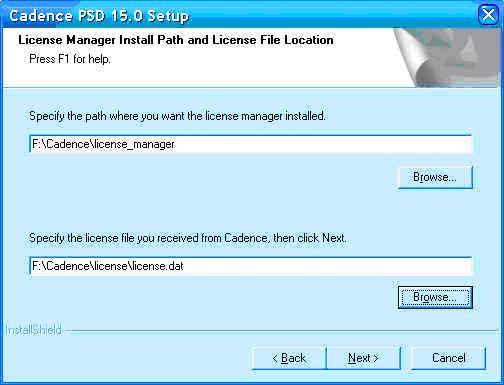Browse for the Cadence license file

coord(435,297)
